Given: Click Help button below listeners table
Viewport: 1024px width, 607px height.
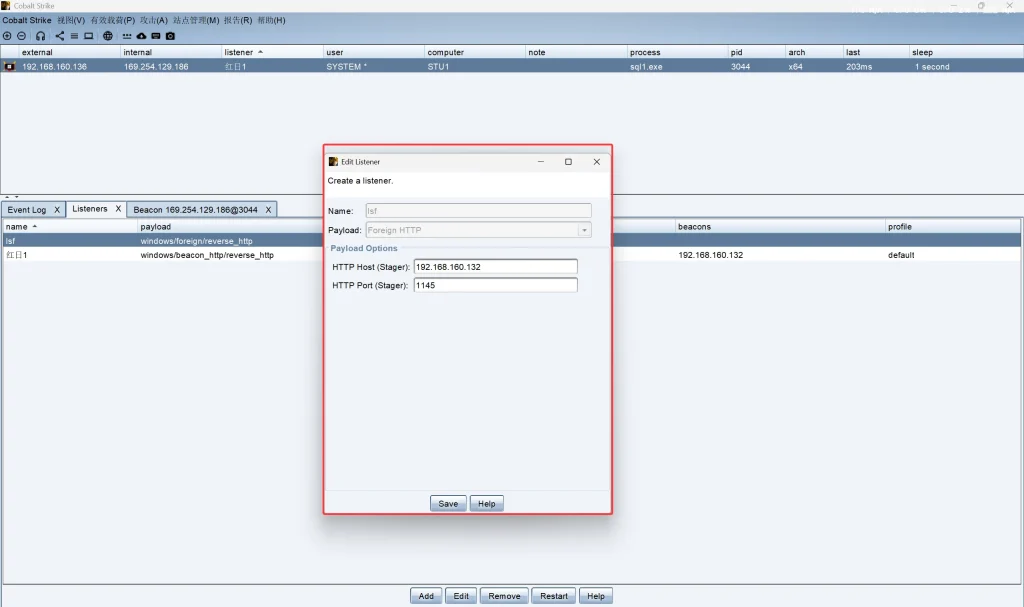Looking at the screenshot, I should point(596,596).
